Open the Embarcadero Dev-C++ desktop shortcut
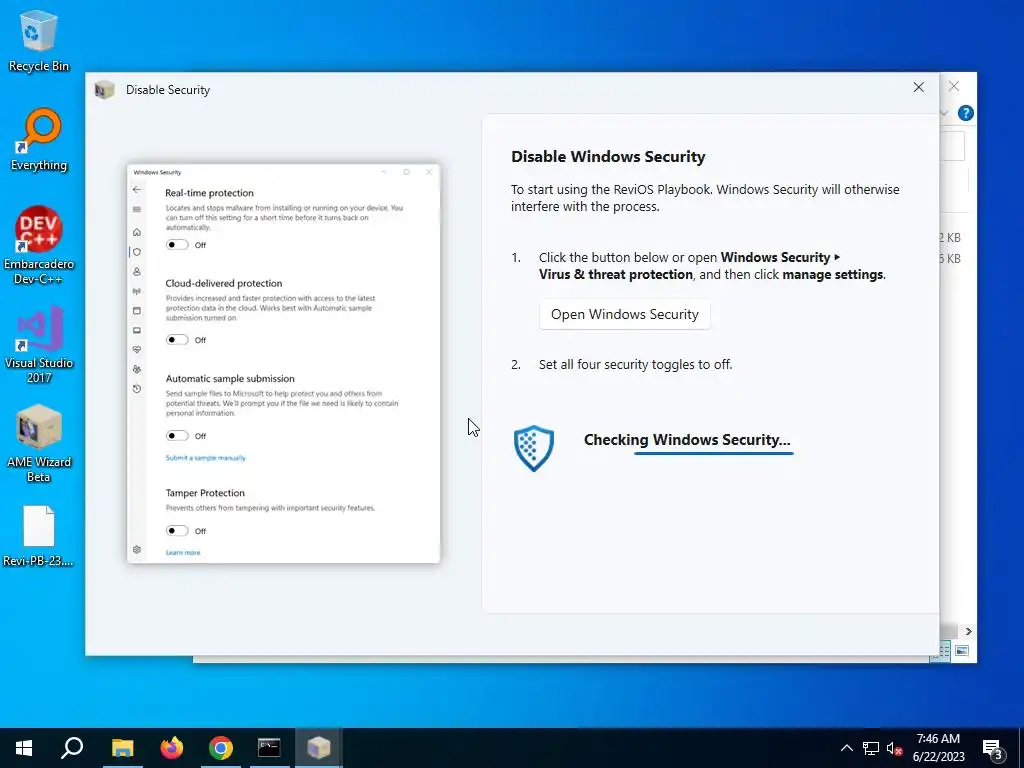This screenshot has height=768, width=1024. pos(39,246)
